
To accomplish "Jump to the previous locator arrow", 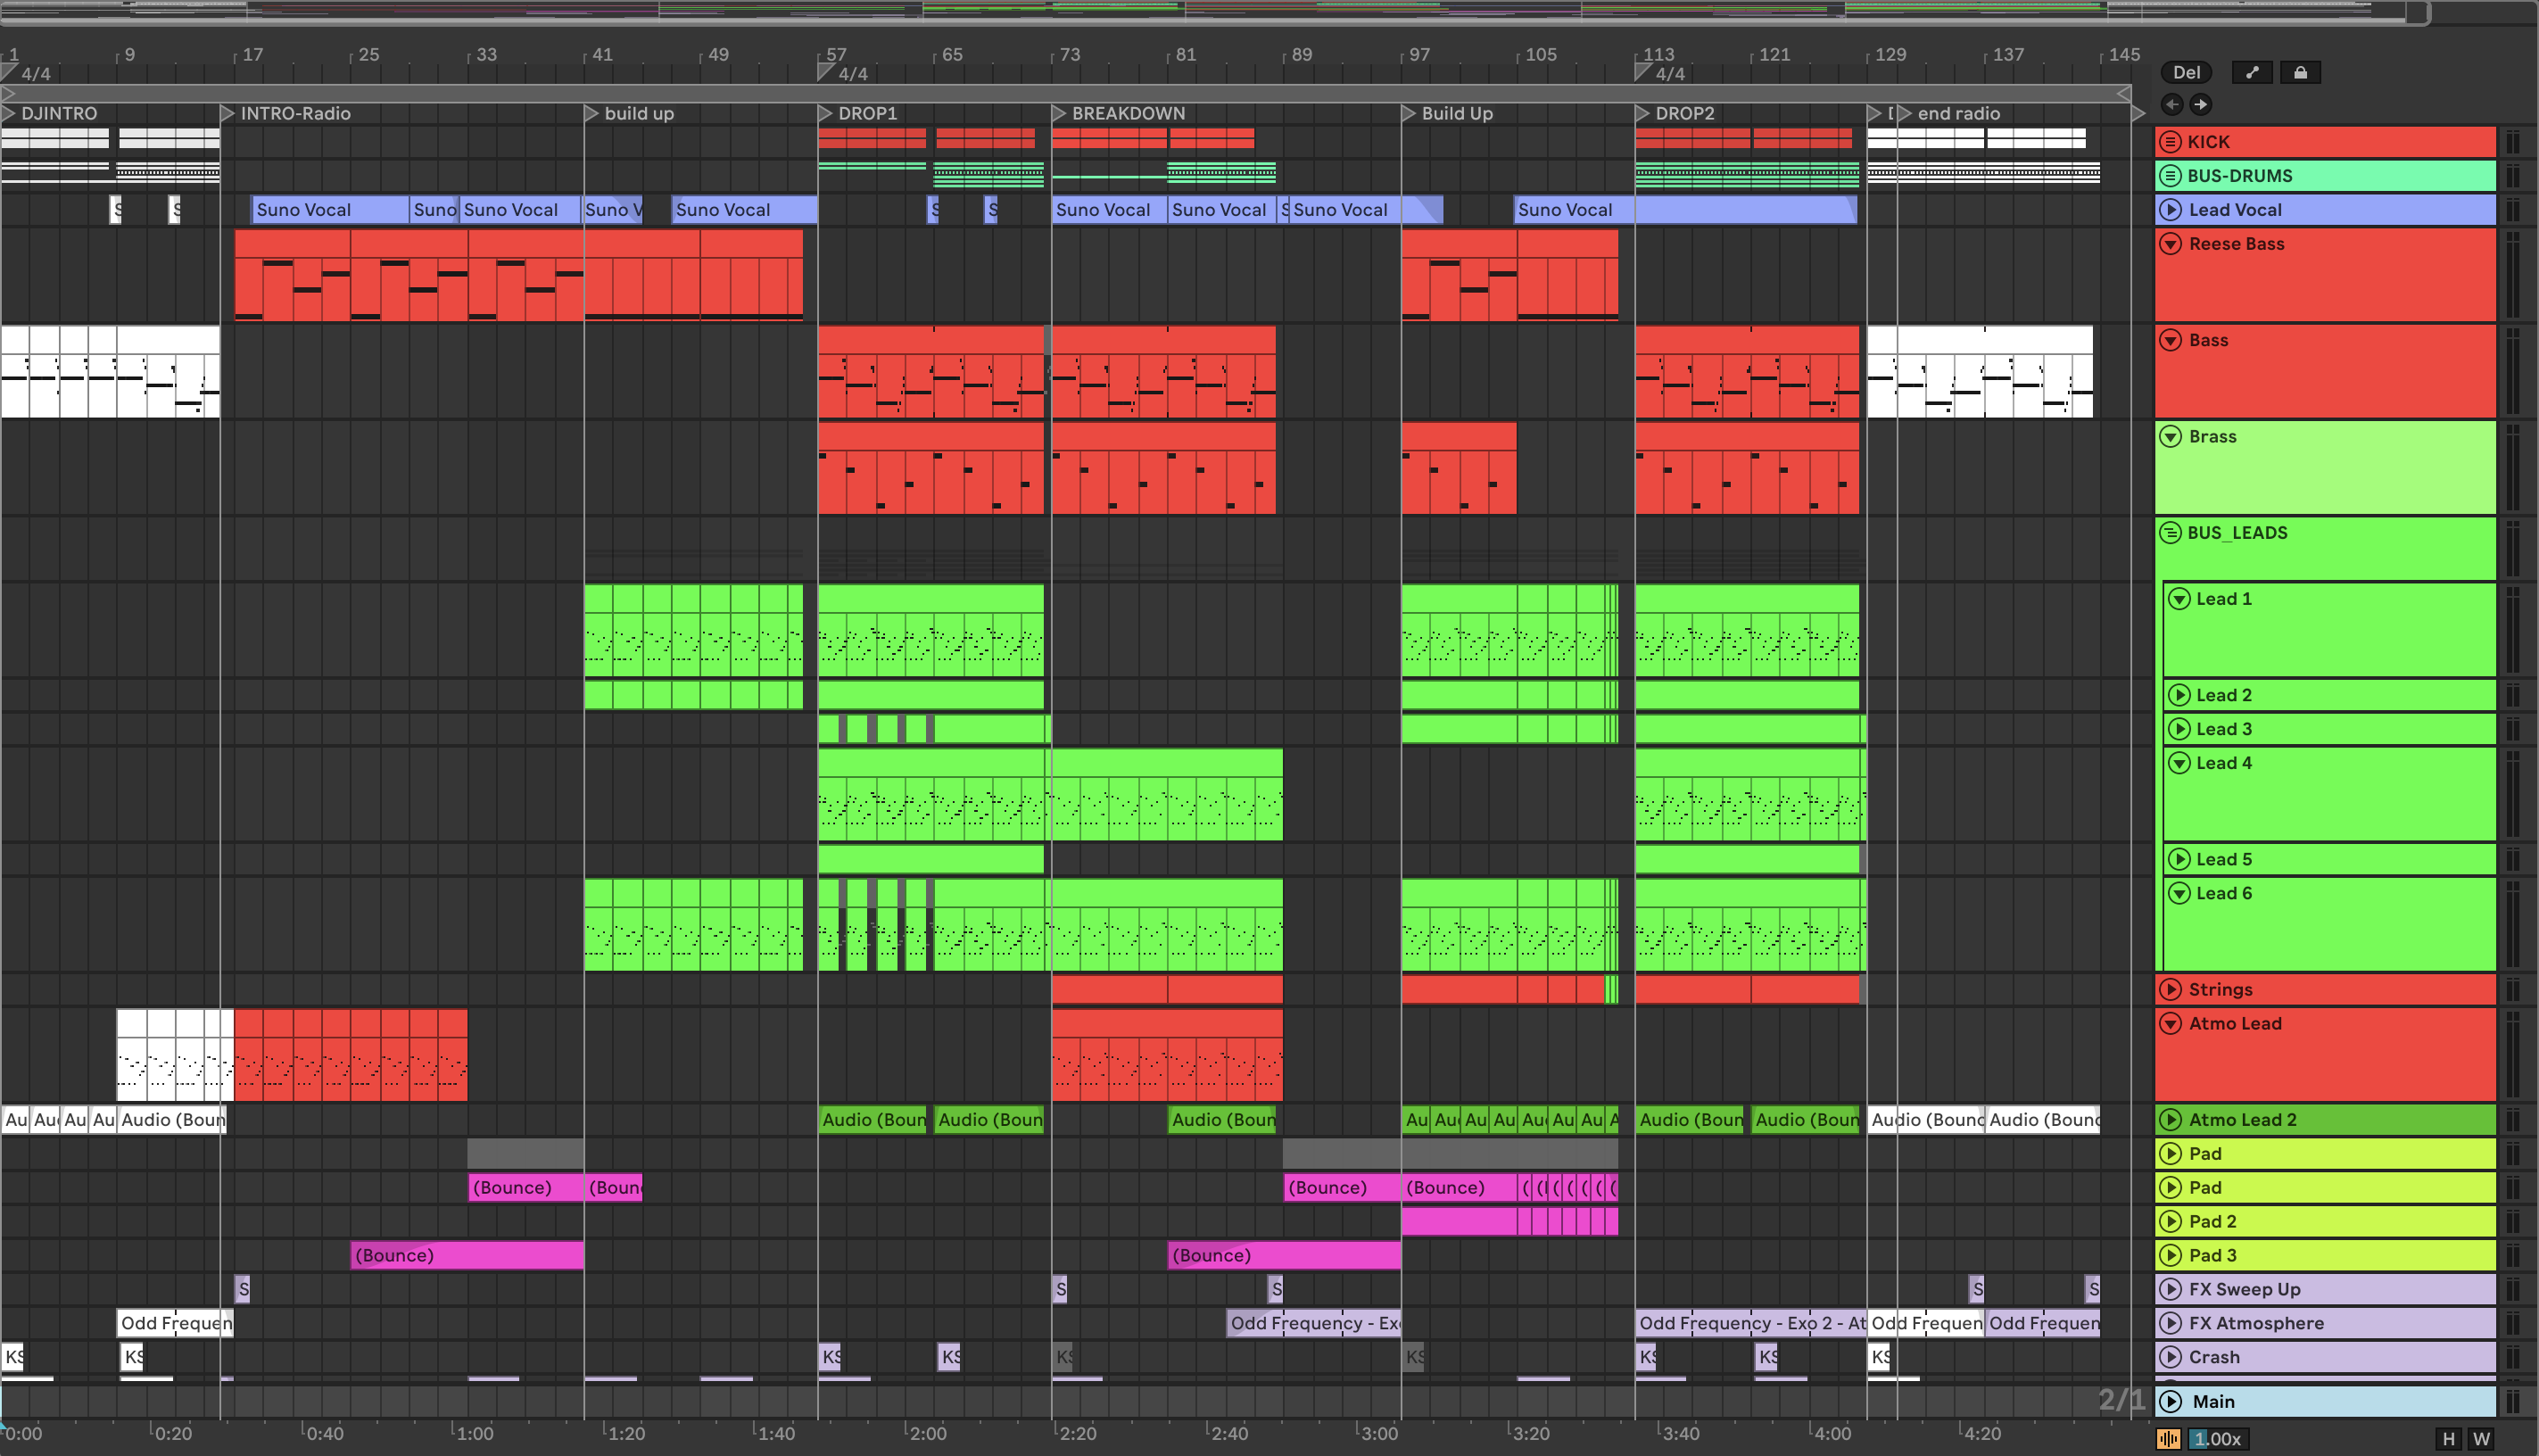I will [x=2172, y=104].
